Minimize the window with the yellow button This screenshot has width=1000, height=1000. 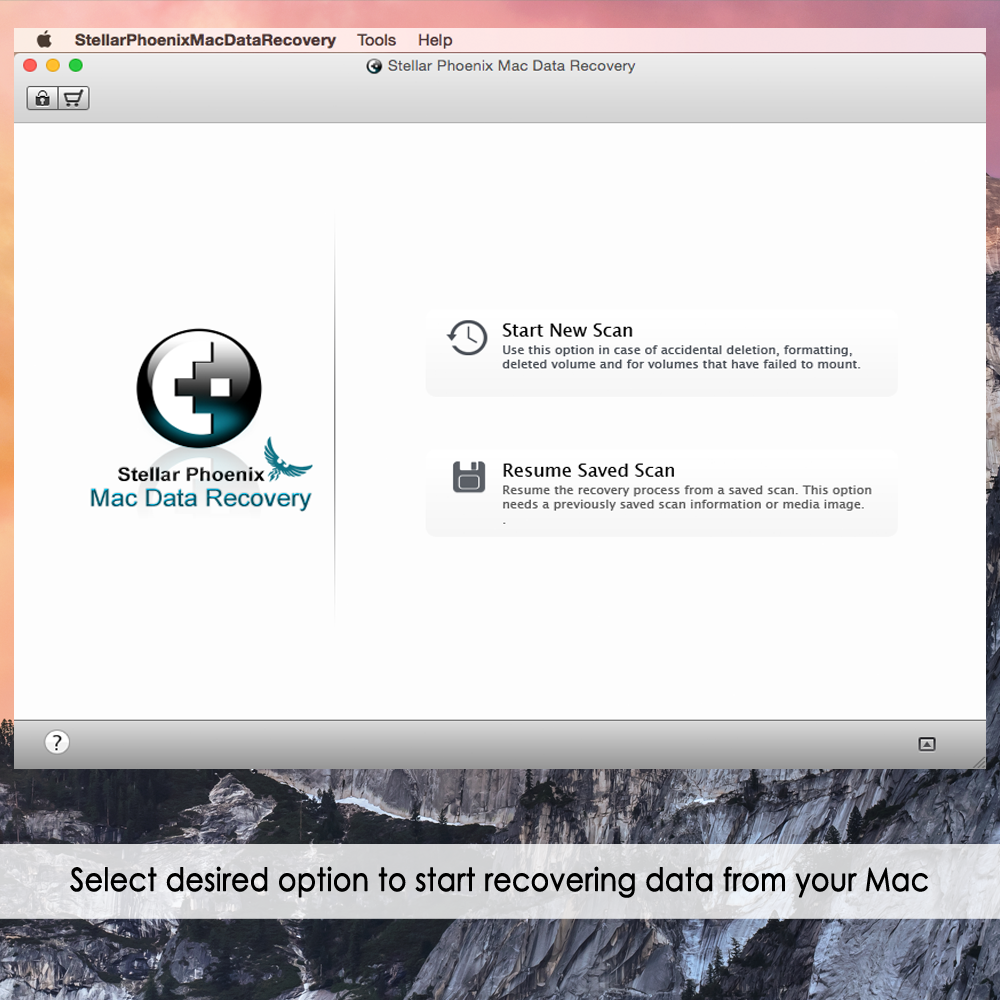tap(53, 66)
